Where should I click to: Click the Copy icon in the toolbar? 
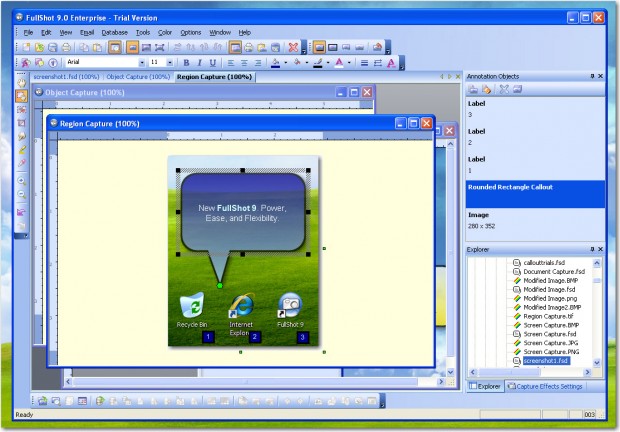(84, 47)
